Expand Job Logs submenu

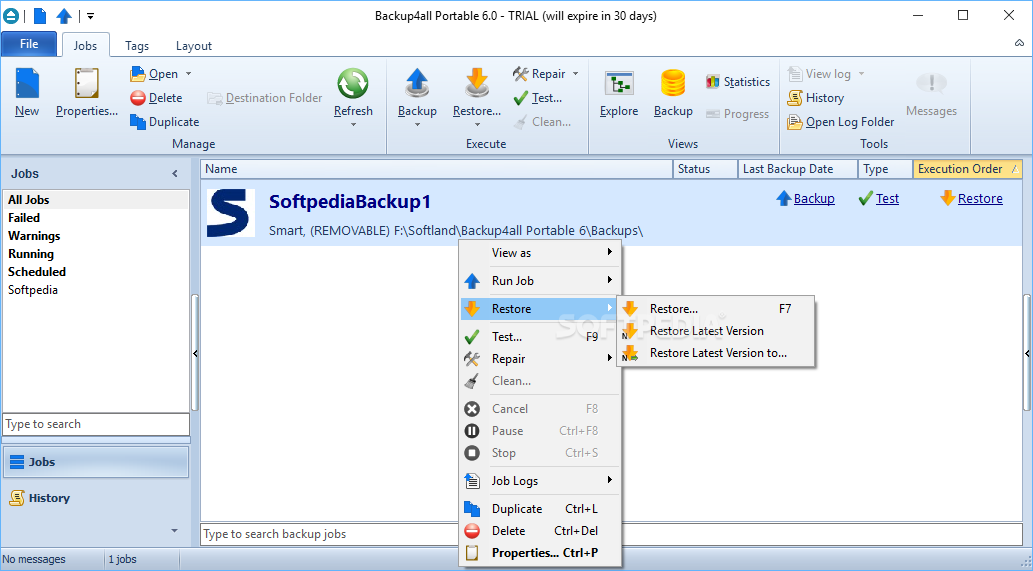pyautogui.click(x=540, y=481)
